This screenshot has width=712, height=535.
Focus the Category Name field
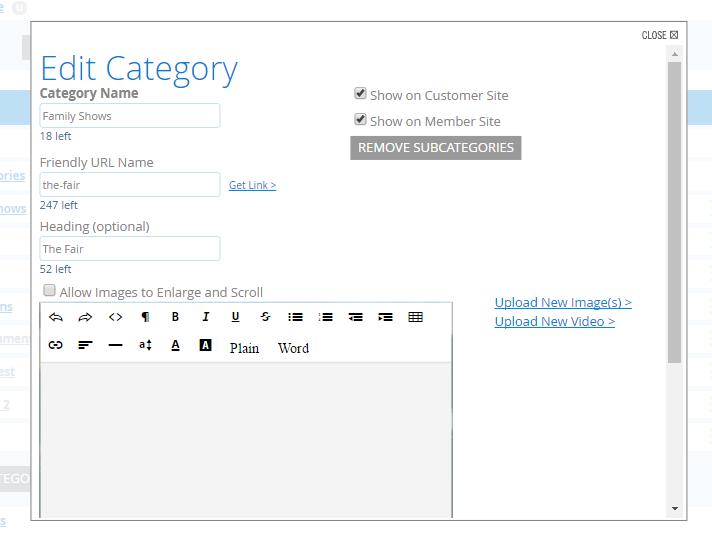tap(130, 116)
